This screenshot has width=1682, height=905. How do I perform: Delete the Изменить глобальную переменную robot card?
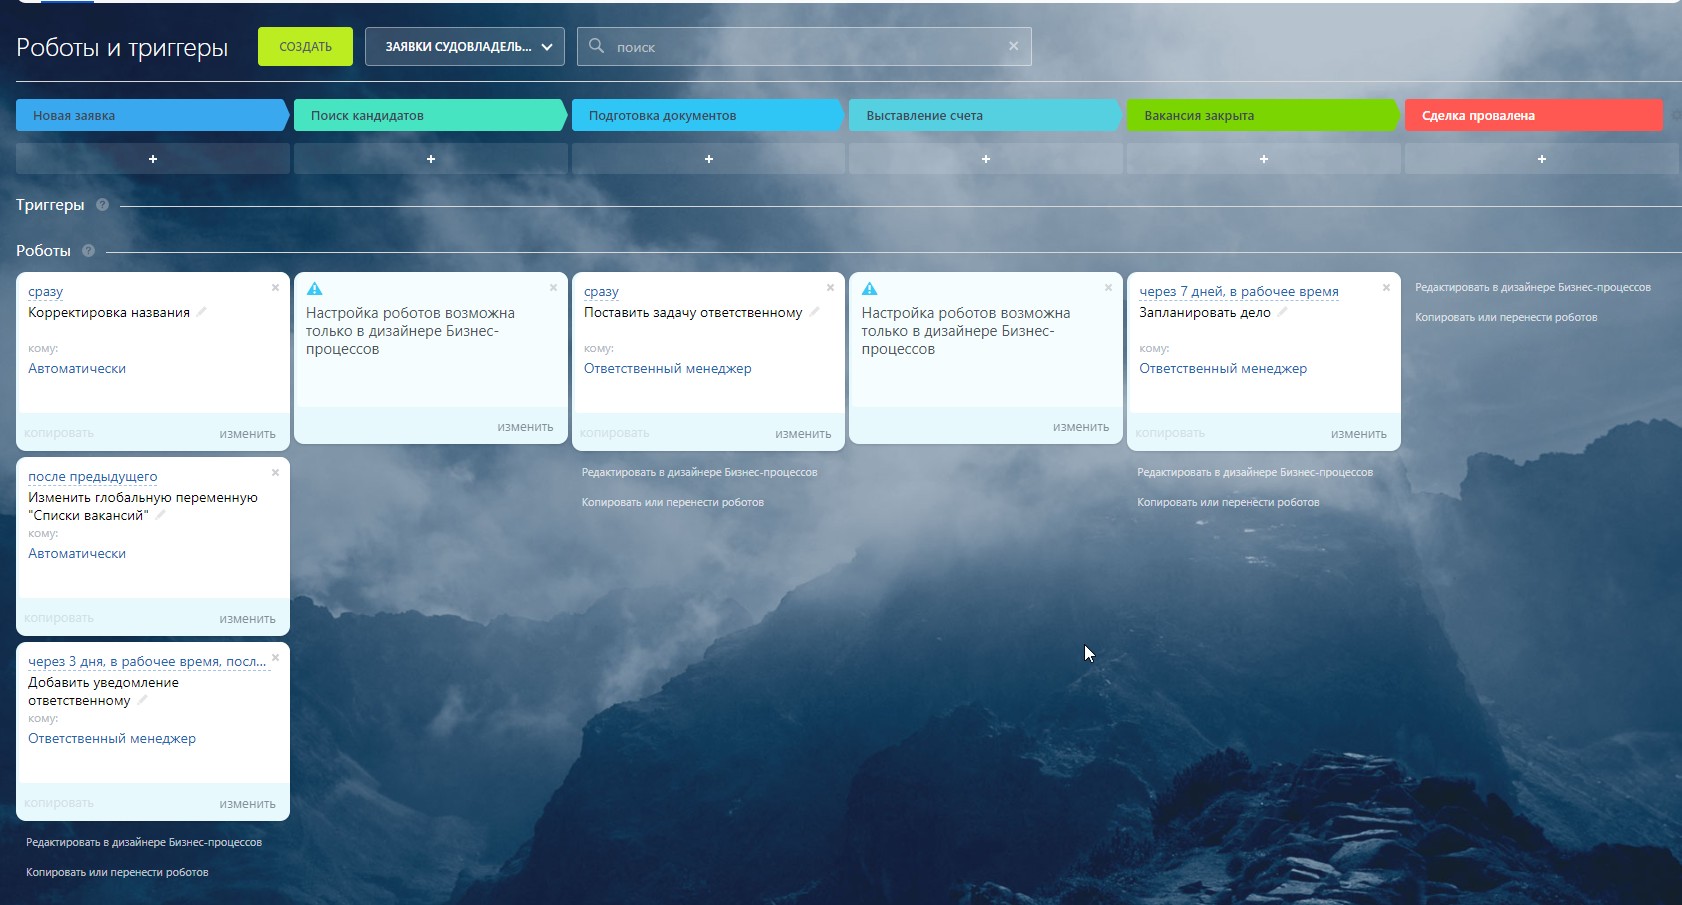pos(275,473)
